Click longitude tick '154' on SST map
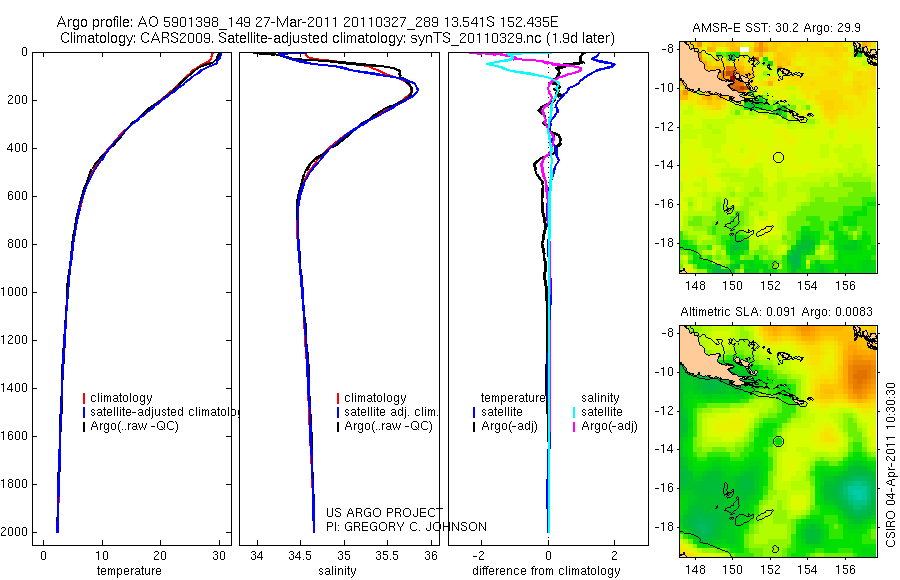 (x=808, y=285)
